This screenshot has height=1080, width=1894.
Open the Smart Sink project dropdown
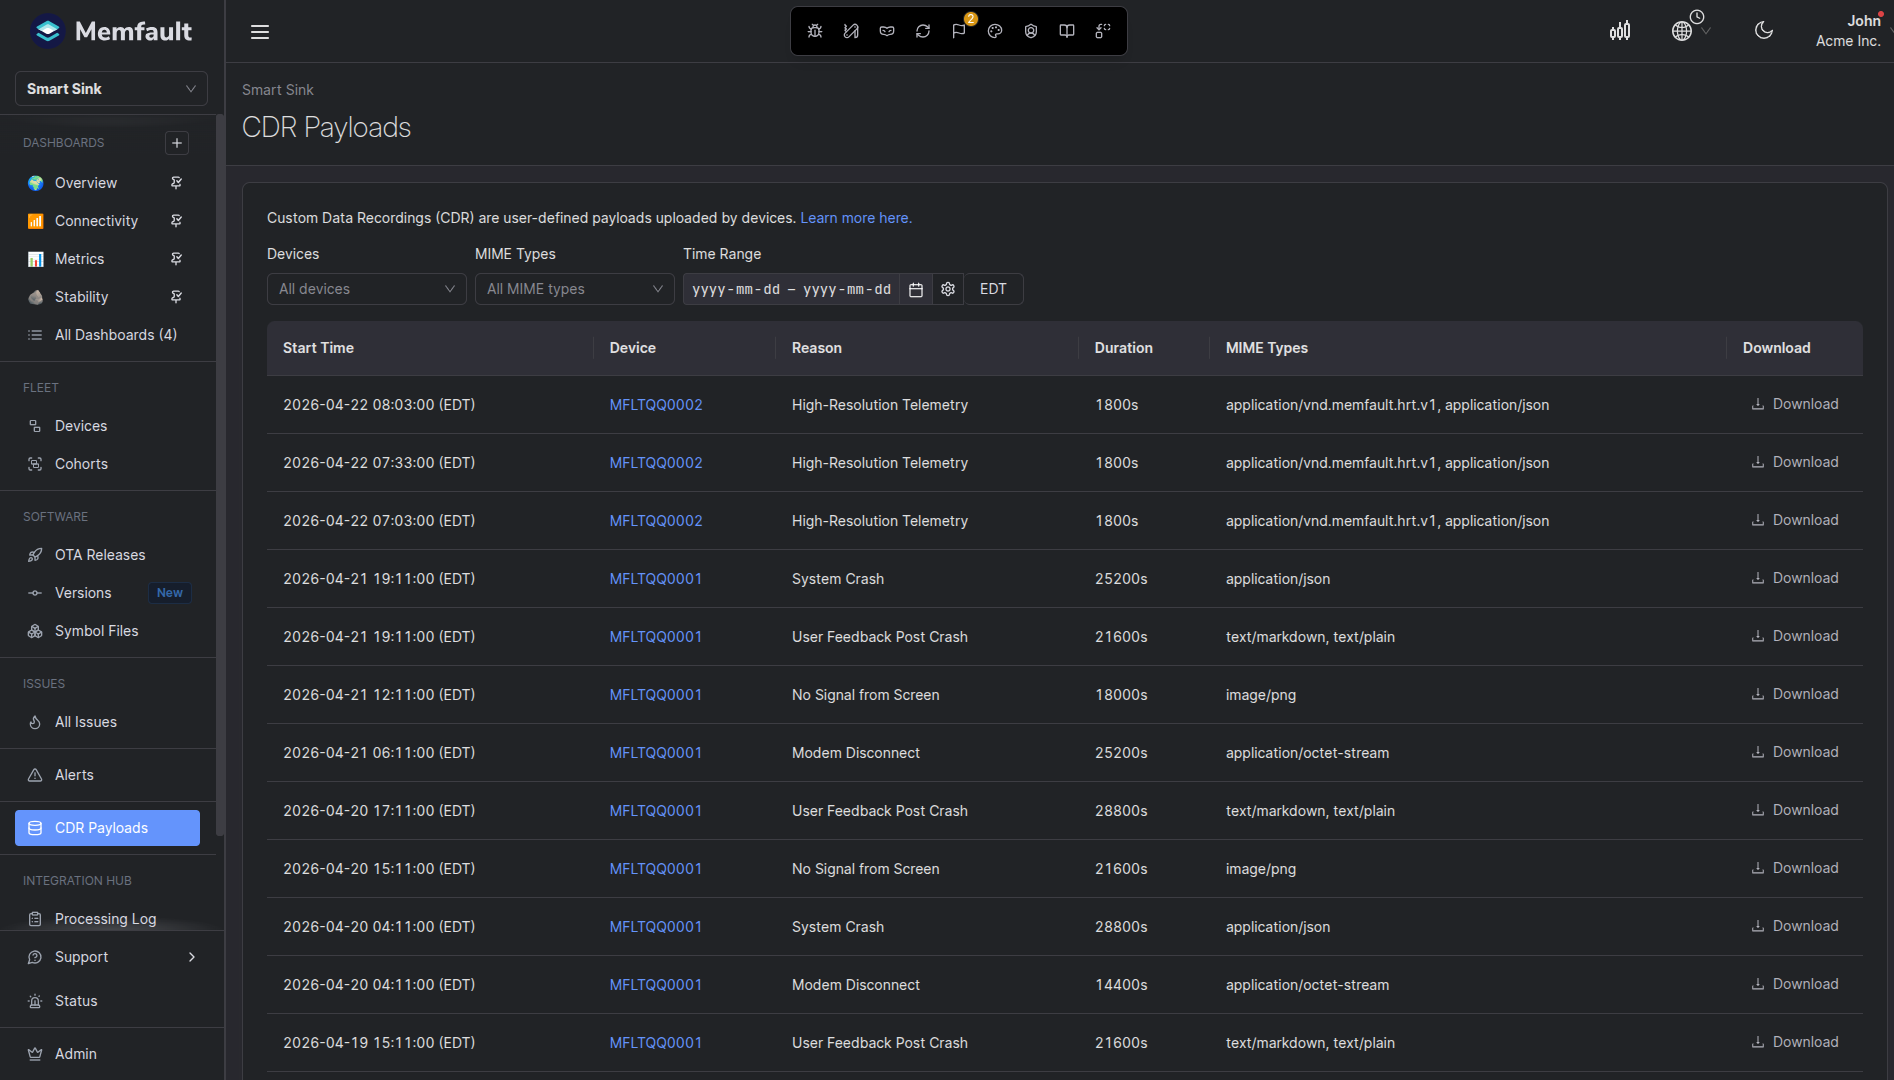tap(111, 89)
